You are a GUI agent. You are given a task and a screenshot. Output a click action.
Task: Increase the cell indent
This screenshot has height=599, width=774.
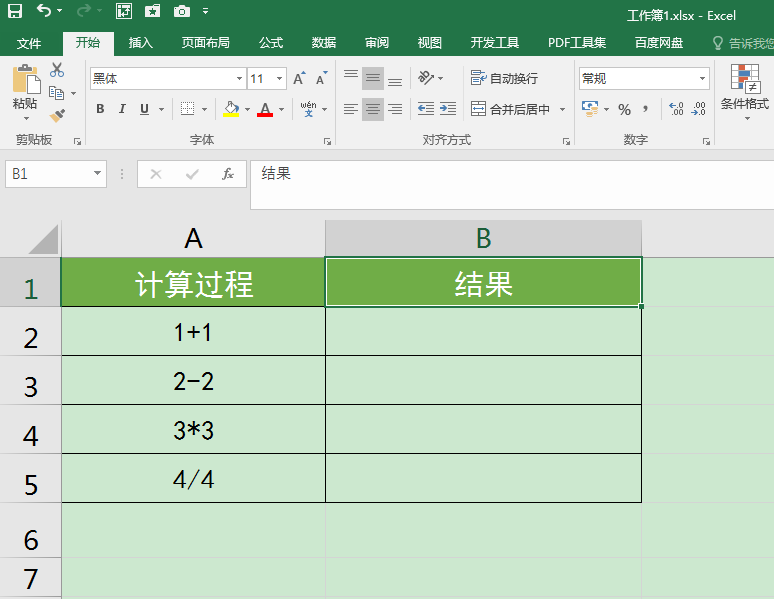(448, 109)
